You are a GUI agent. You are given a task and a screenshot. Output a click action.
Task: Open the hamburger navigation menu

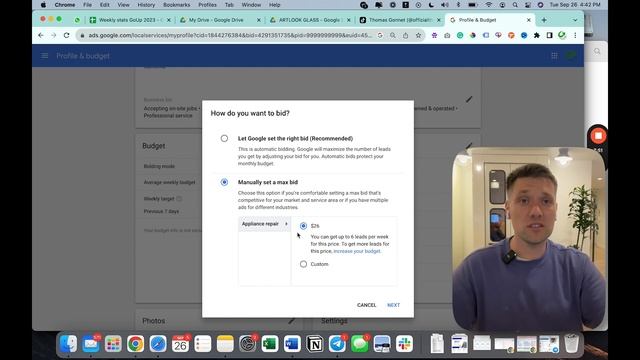[44, 56]
